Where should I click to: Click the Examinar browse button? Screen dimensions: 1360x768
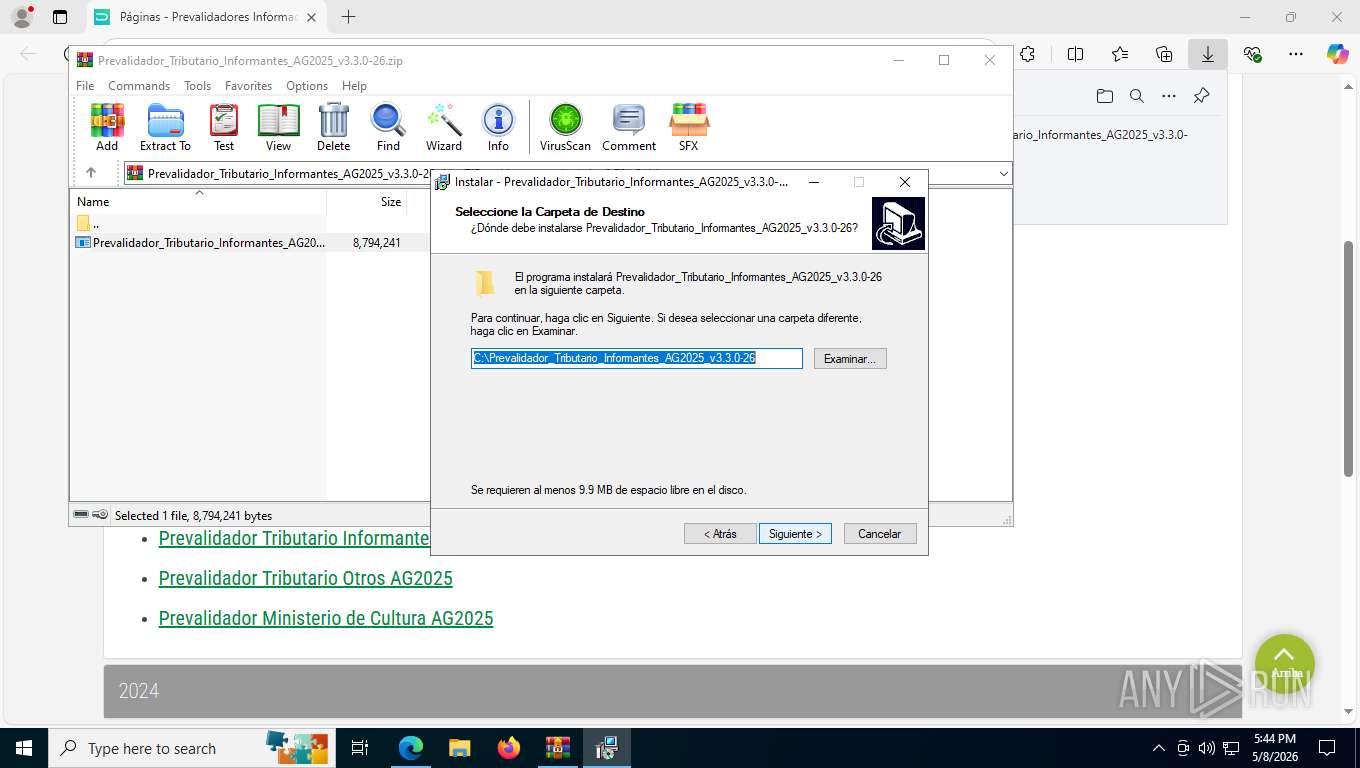[850, 358]
